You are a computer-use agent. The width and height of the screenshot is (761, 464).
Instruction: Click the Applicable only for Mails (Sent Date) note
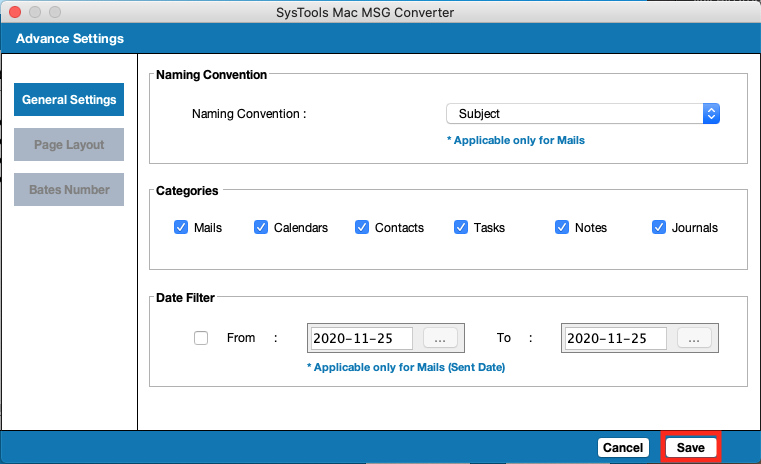406,367
